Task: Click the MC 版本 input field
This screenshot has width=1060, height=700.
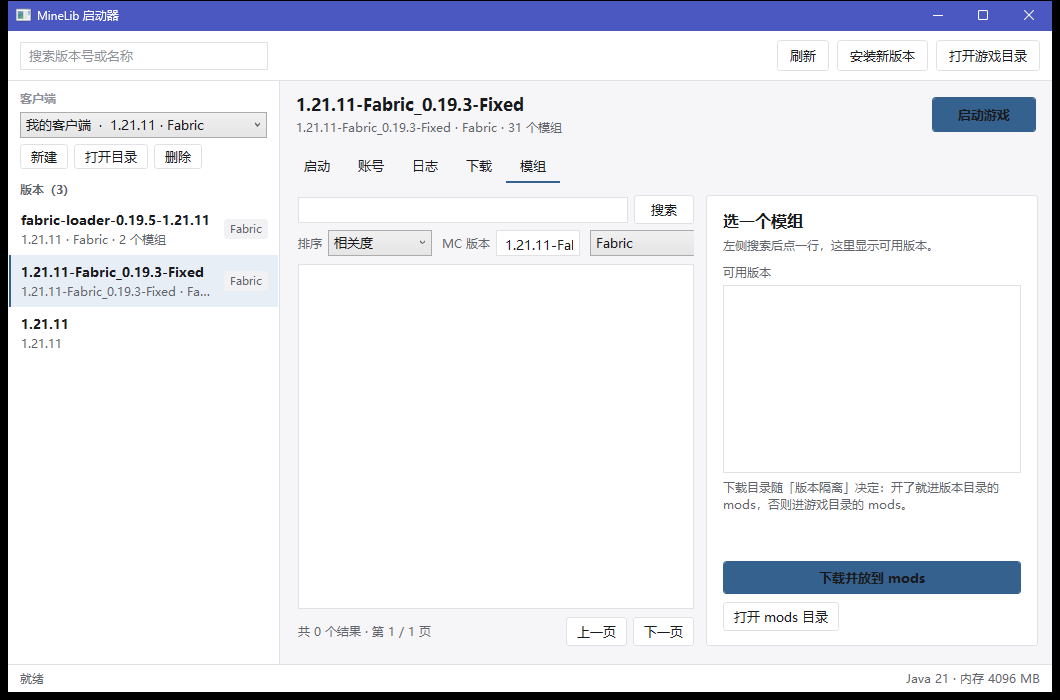Action: point(538,243)
